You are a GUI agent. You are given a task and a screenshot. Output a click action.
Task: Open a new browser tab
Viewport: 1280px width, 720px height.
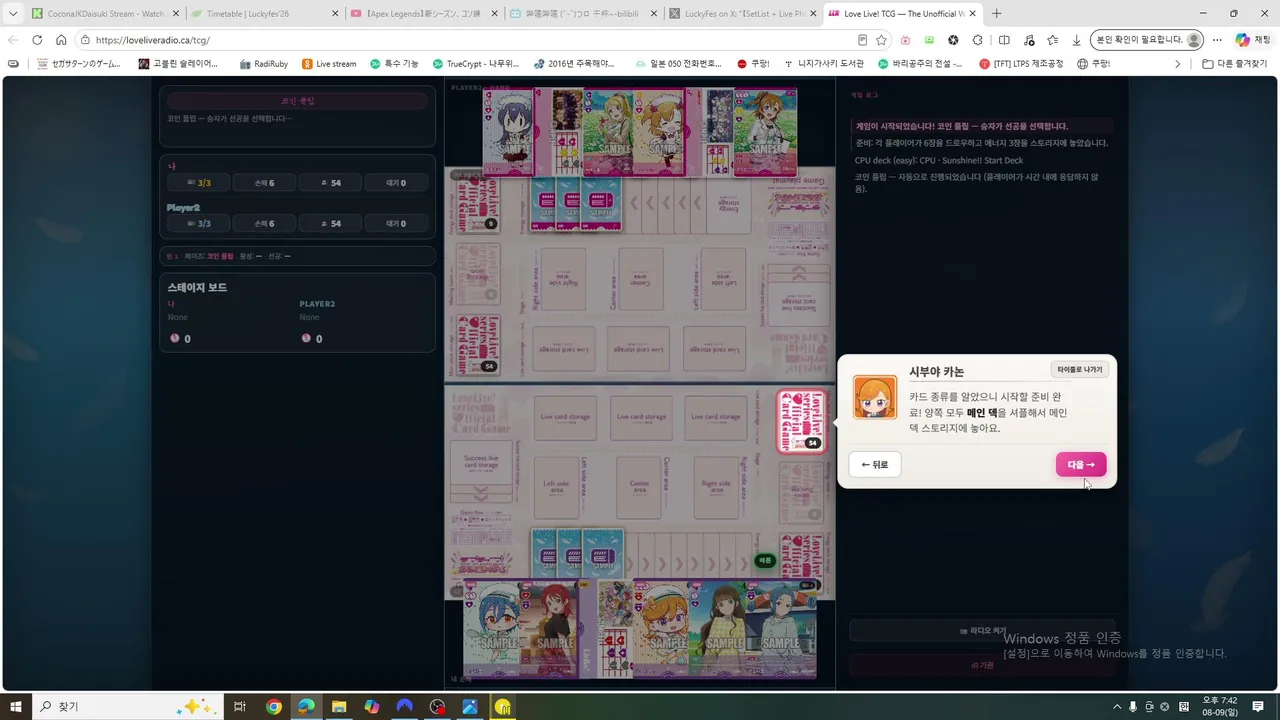click(996, 14)
